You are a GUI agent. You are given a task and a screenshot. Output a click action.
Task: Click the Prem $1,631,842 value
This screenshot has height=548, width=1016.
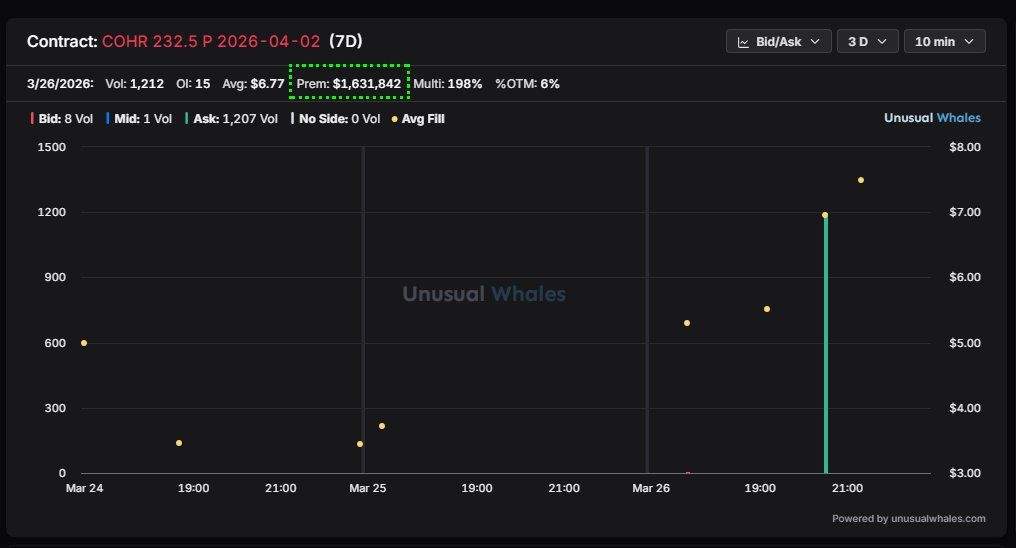pyautogui.click(x=350, y=83)
